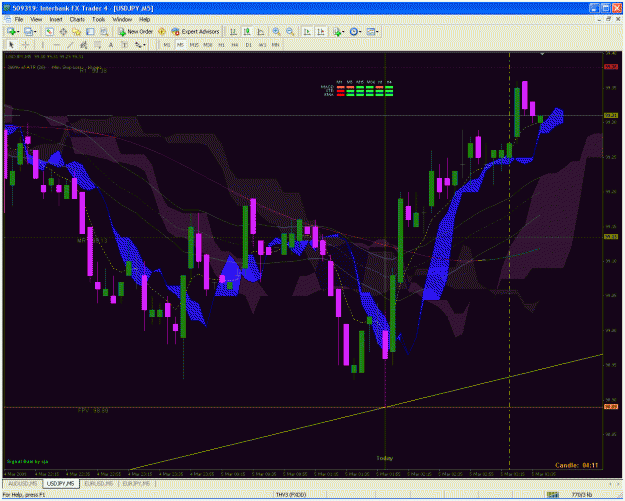Screen dimensions: 625x501
Task: Switch chart to M1 timeframe
Action: 167,45
